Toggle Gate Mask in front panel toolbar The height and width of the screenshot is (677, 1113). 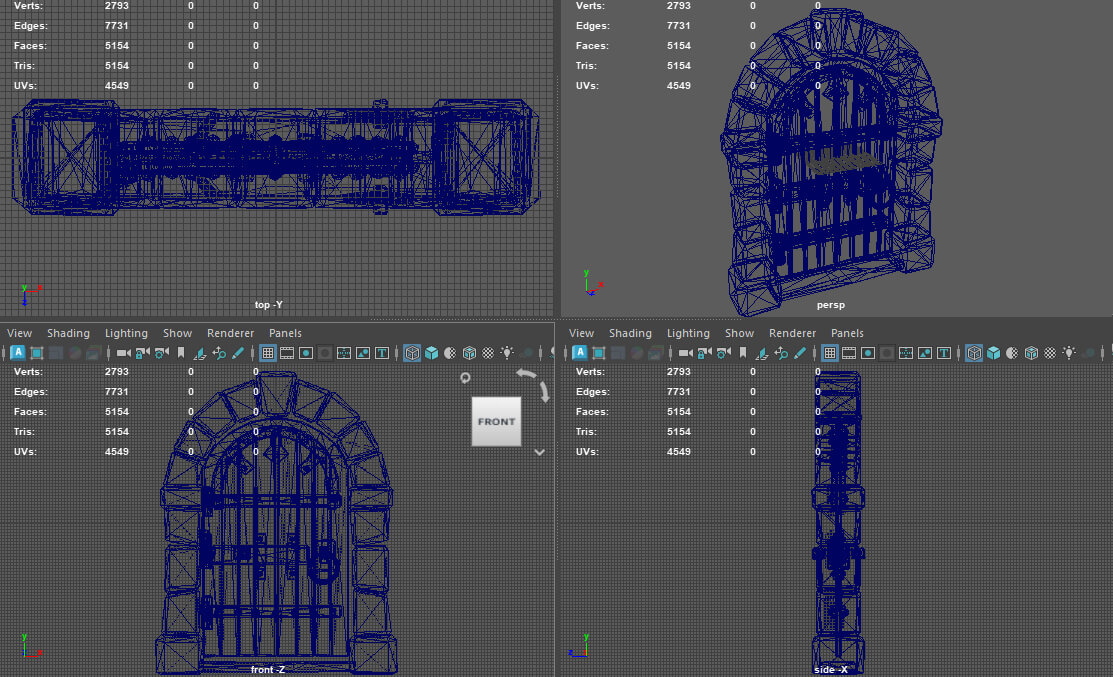325,353
